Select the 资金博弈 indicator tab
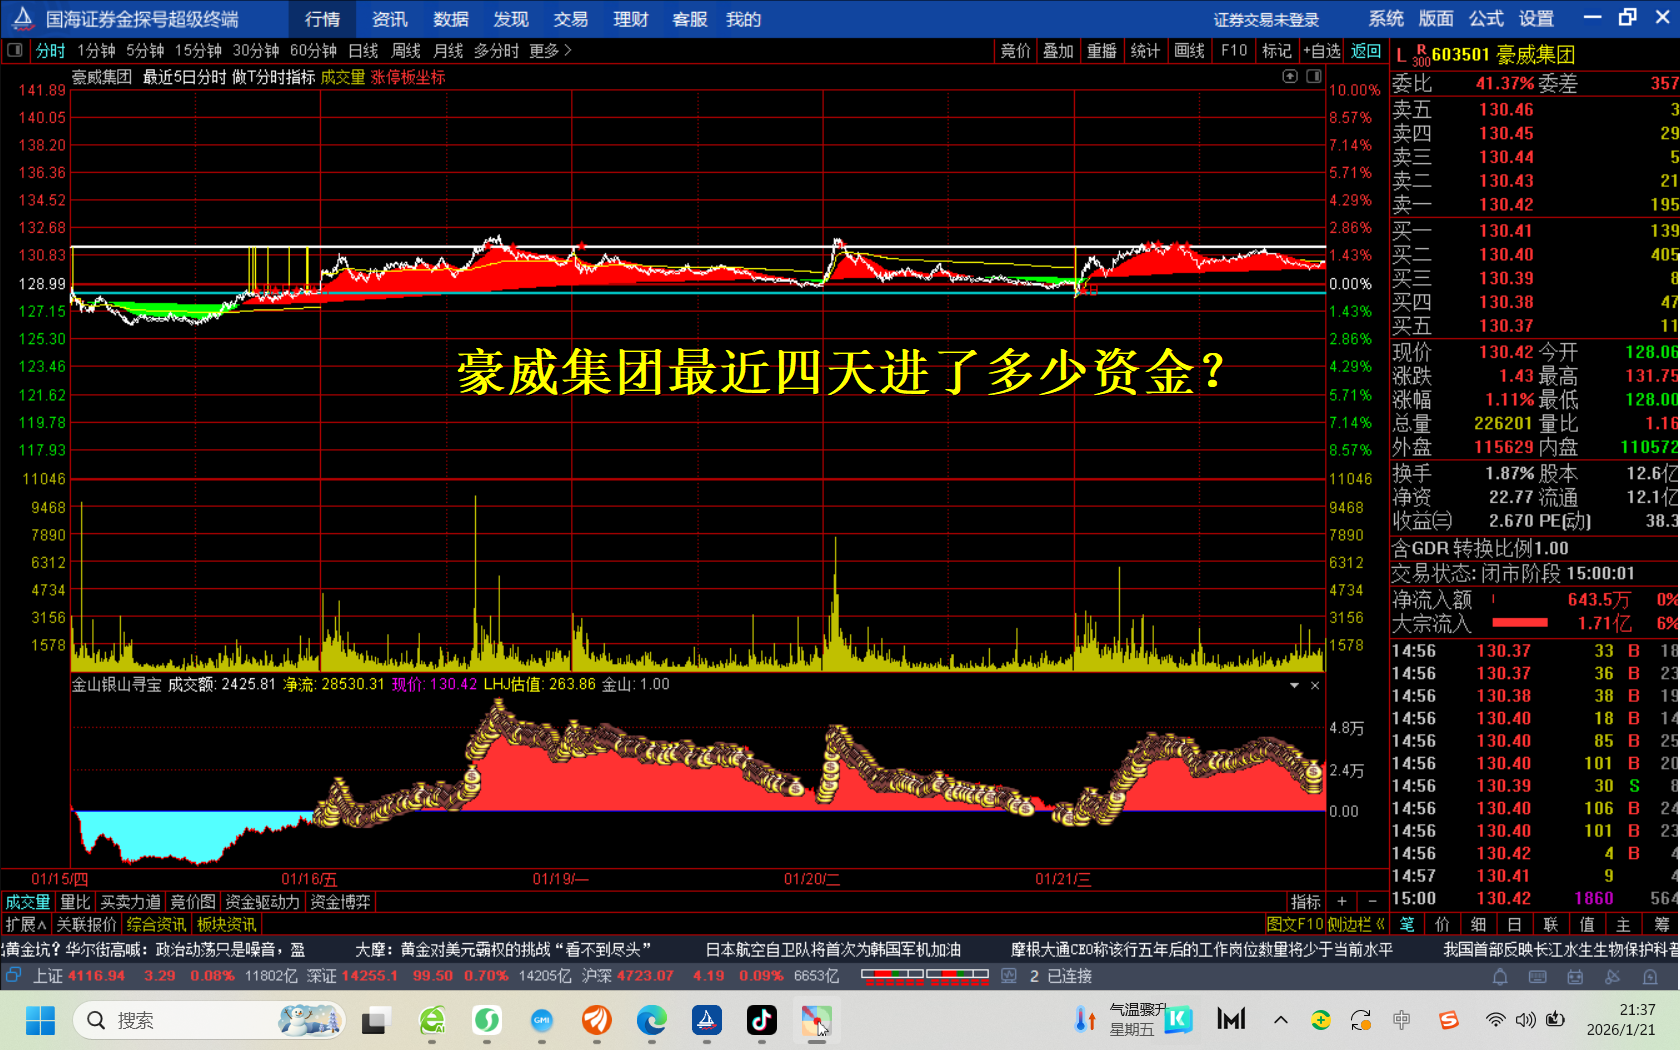1680x1050 pixels. 340,902
